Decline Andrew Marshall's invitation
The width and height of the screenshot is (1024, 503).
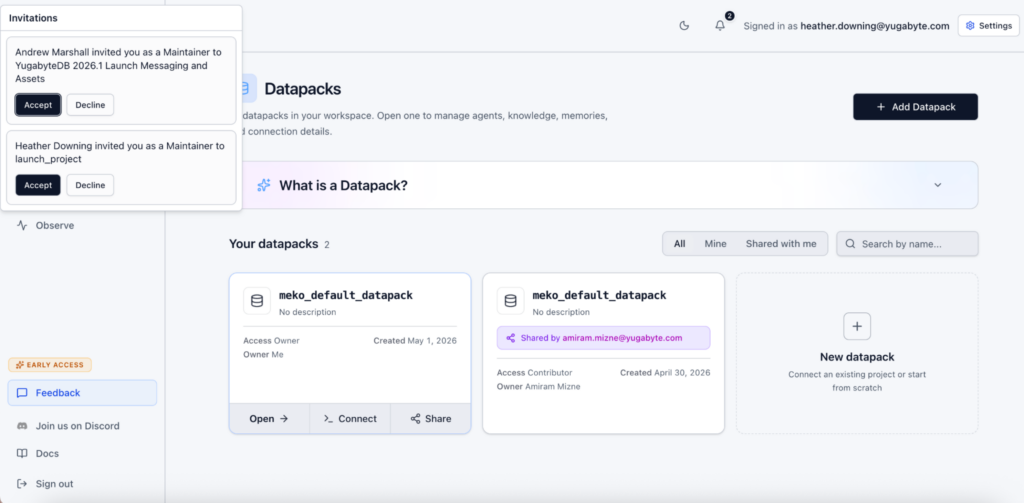(90, 105)
